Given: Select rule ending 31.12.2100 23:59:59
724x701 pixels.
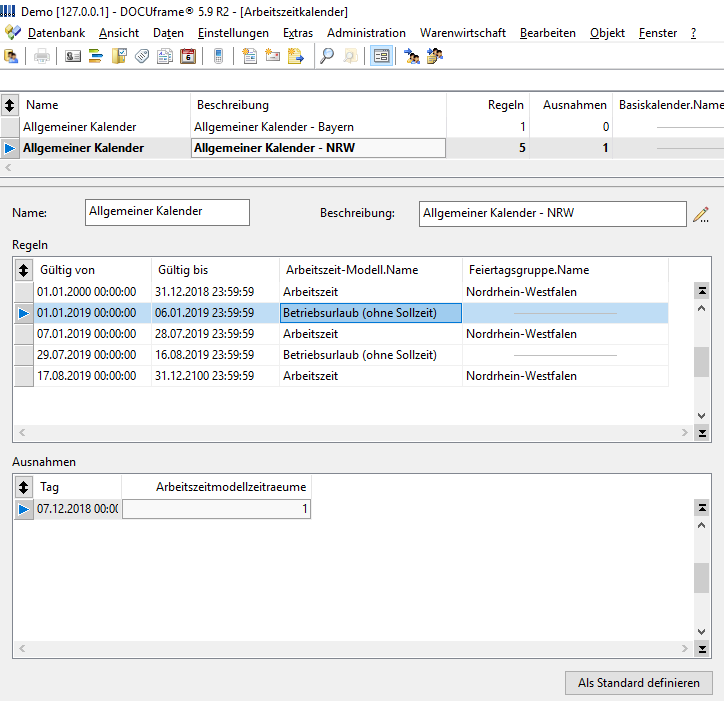Looking at the screenshot, I should 341,376.
